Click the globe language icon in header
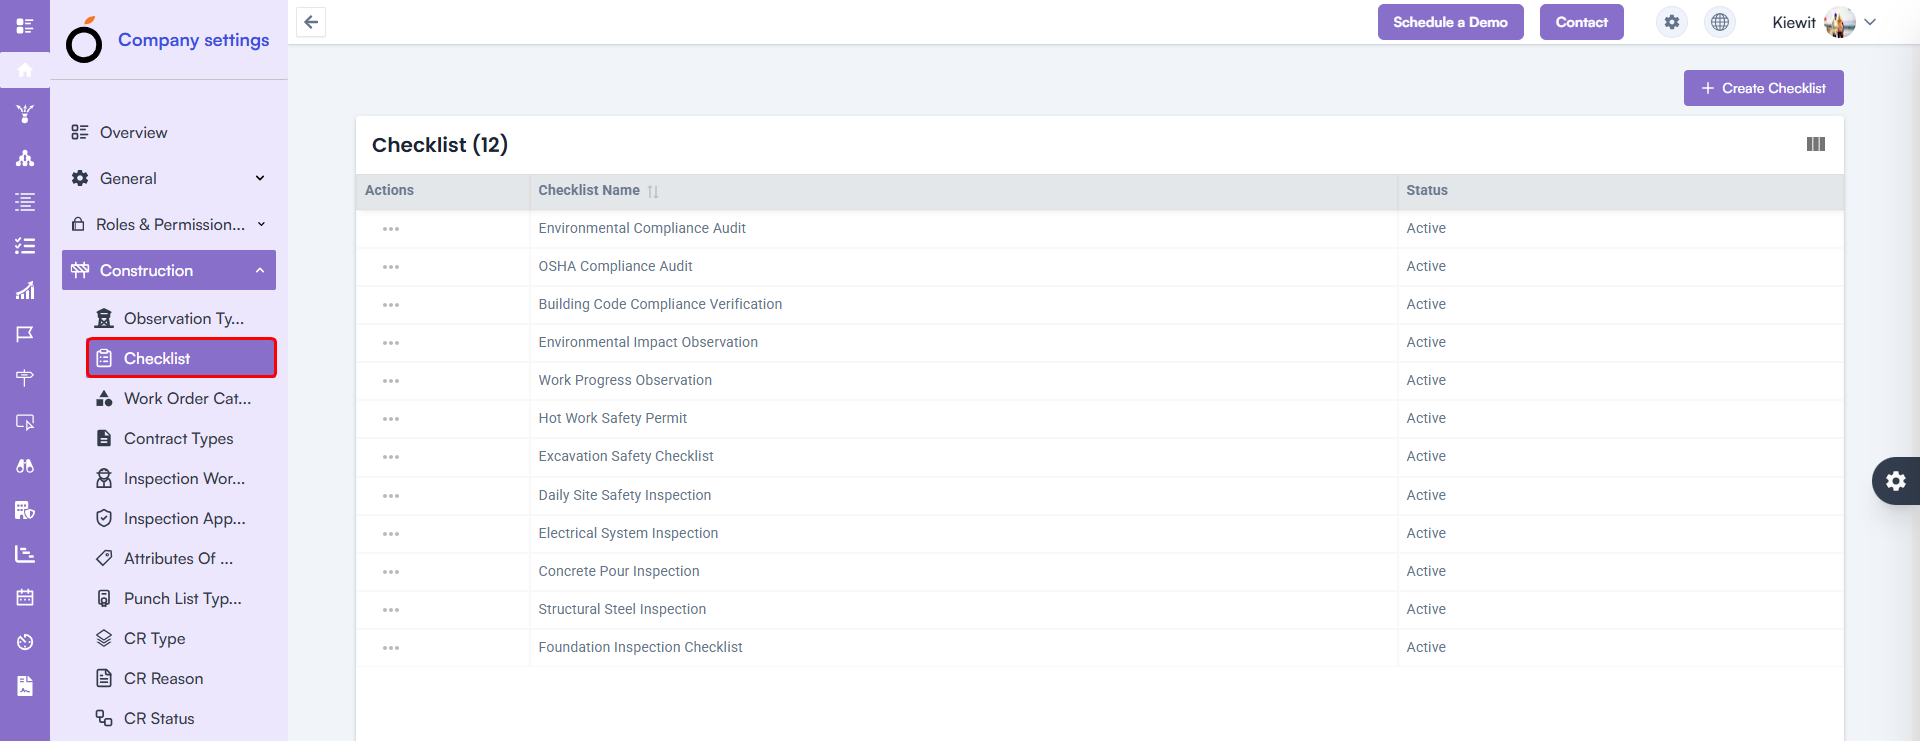This screenshot has width=1920, height=741. 1720,22
